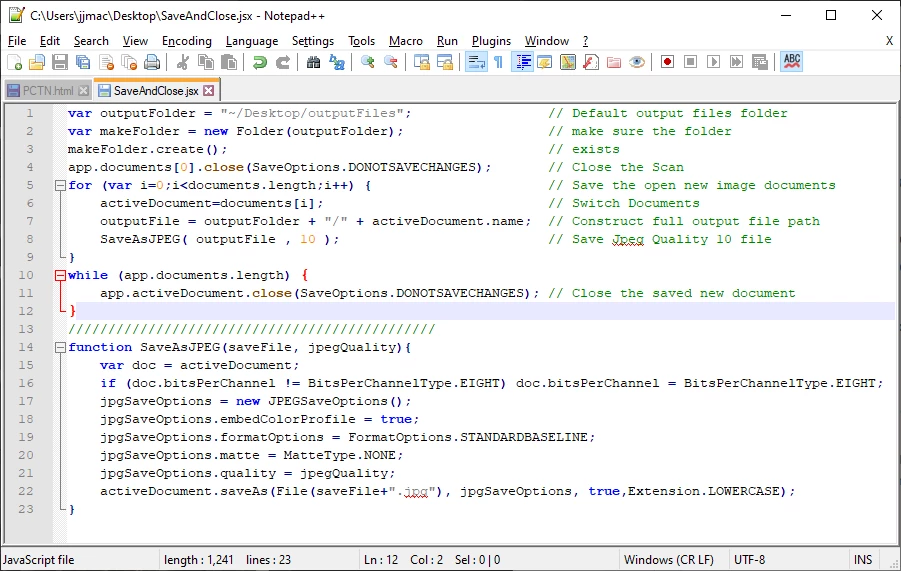Switch to the PCTN.html tab
The image size is (901, 571).
pos(48,91)
